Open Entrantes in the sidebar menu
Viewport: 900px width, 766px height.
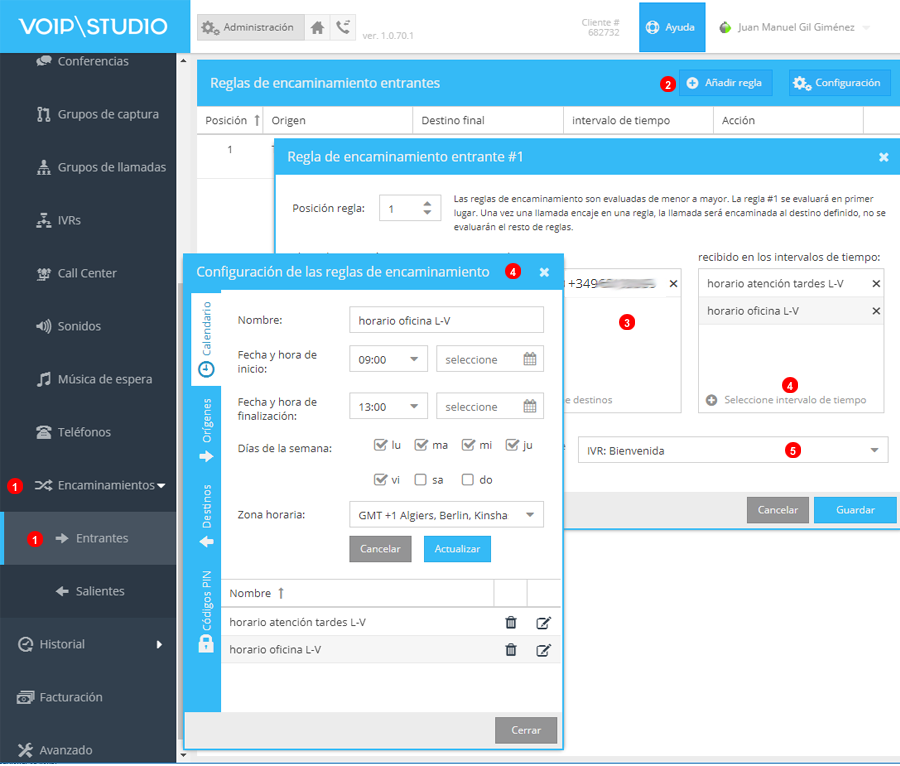(102, 538)
